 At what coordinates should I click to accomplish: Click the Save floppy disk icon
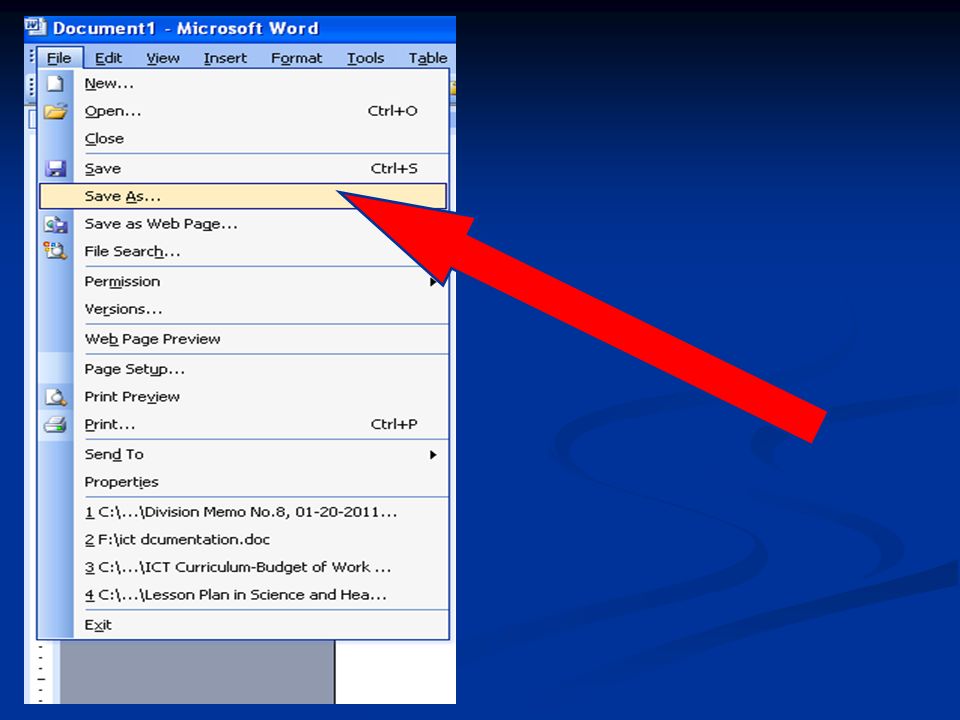56,168
